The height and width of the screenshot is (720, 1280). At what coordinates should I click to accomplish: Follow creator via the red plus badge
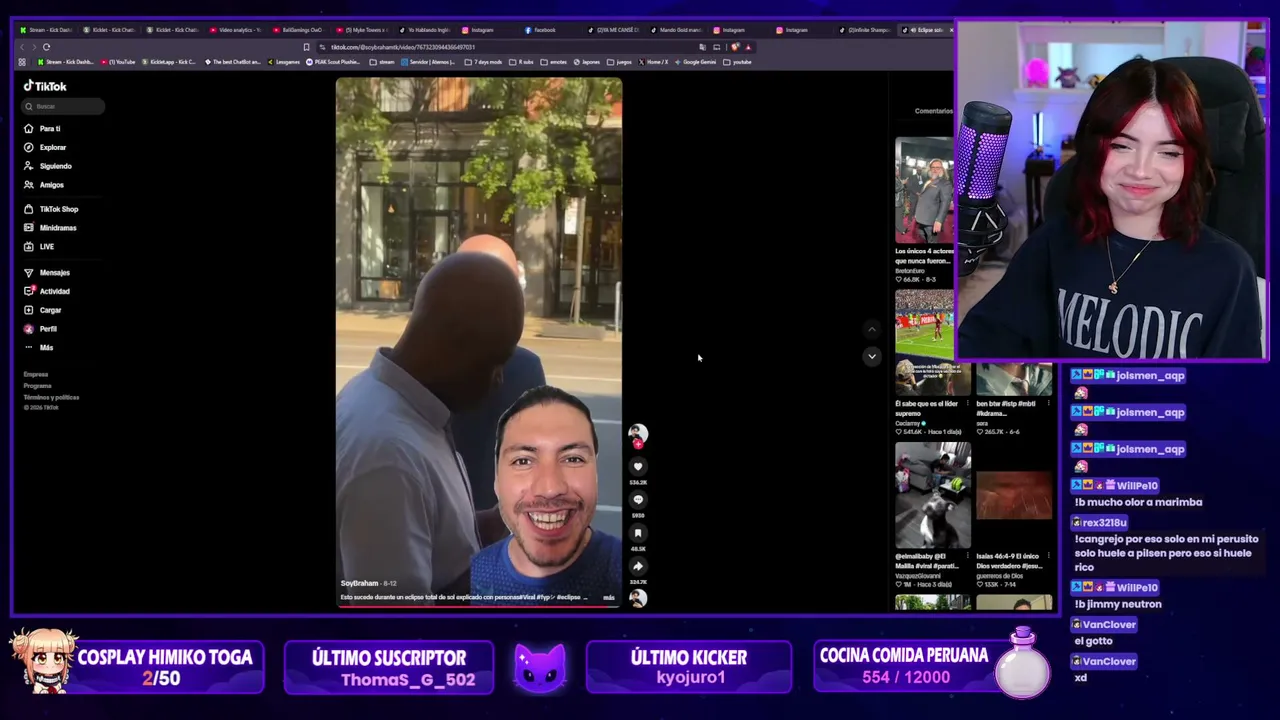[x=638, y=444]
